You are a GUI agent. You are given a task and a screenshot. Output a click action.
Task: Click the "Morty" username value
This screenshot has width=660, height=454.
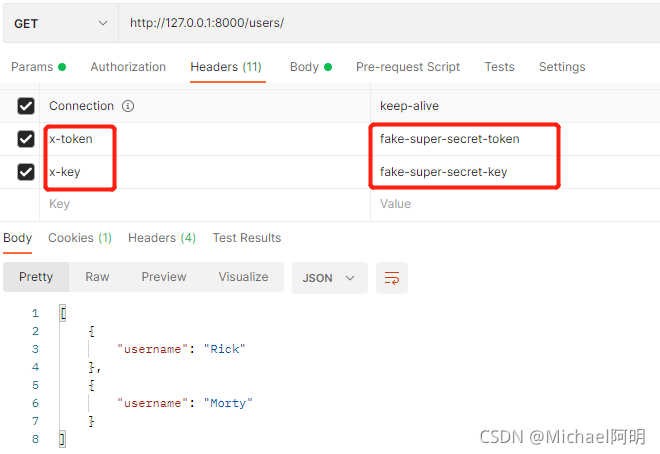coord(228,404)
